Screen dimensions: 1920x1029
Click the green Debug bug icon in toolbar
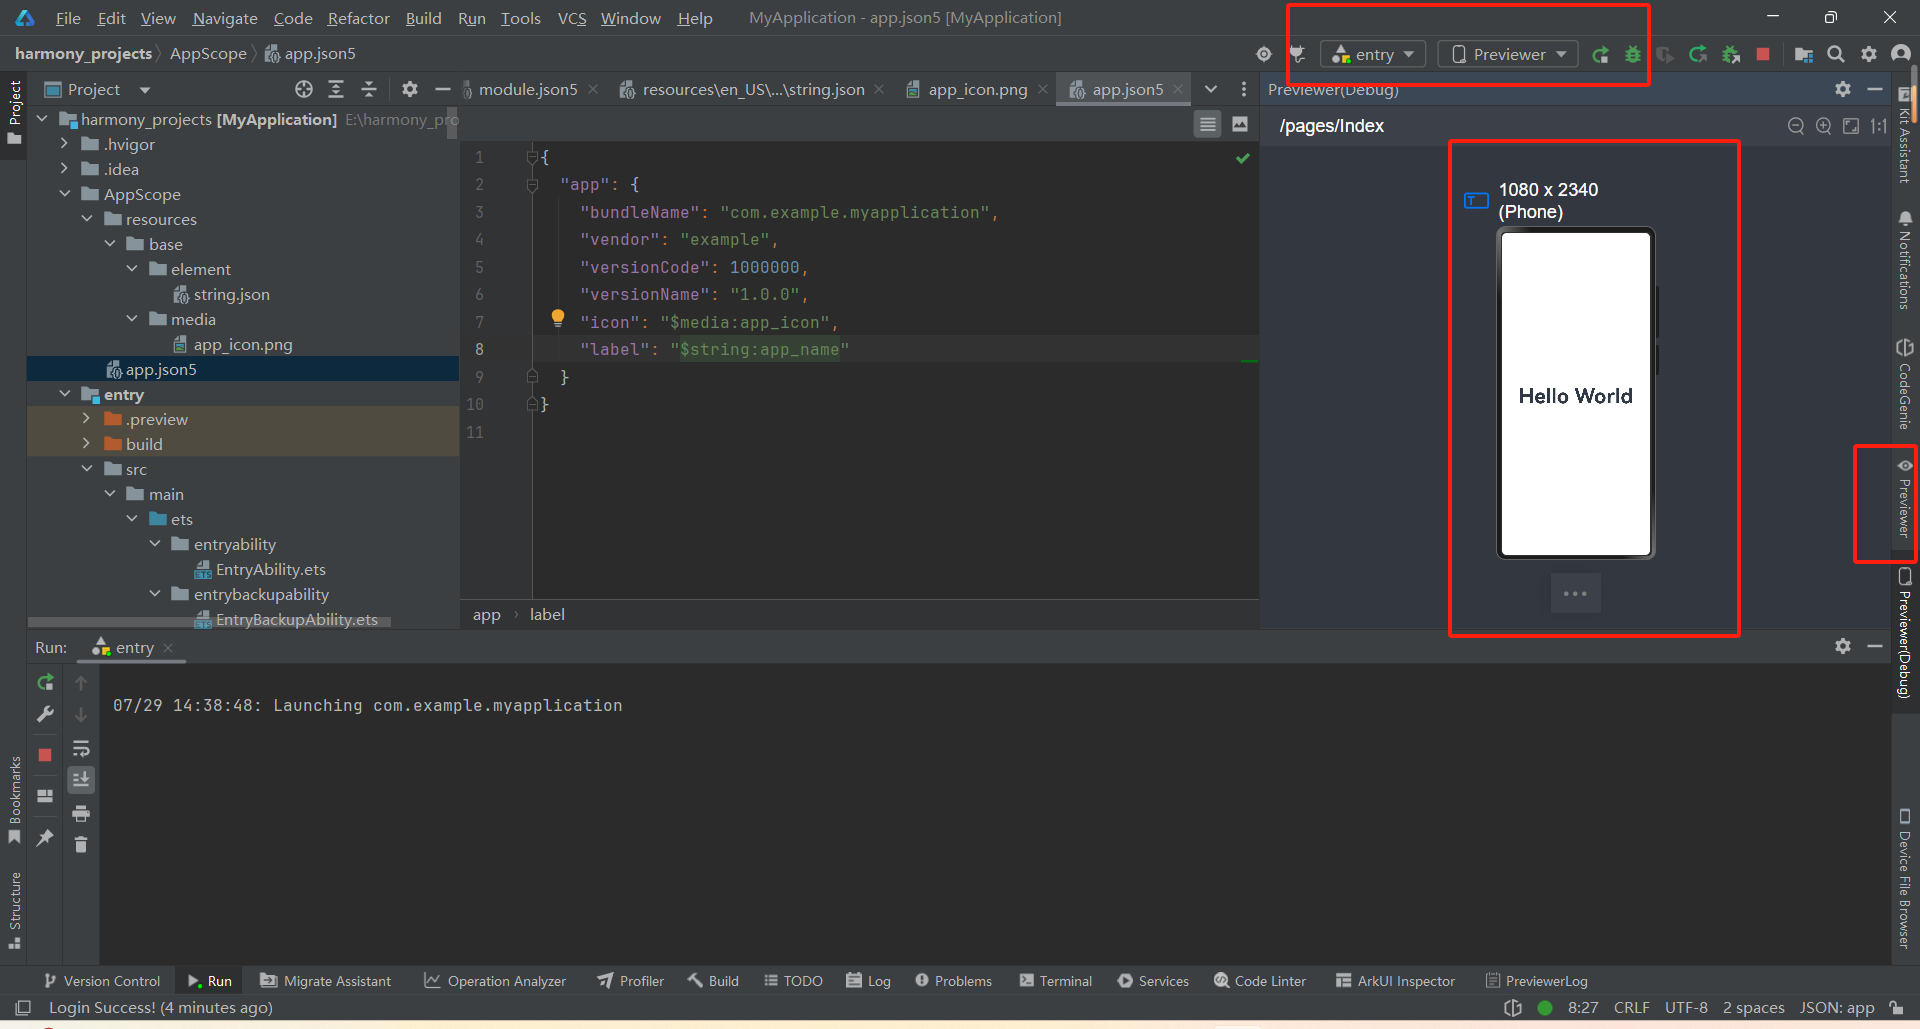click(1633, 55)
